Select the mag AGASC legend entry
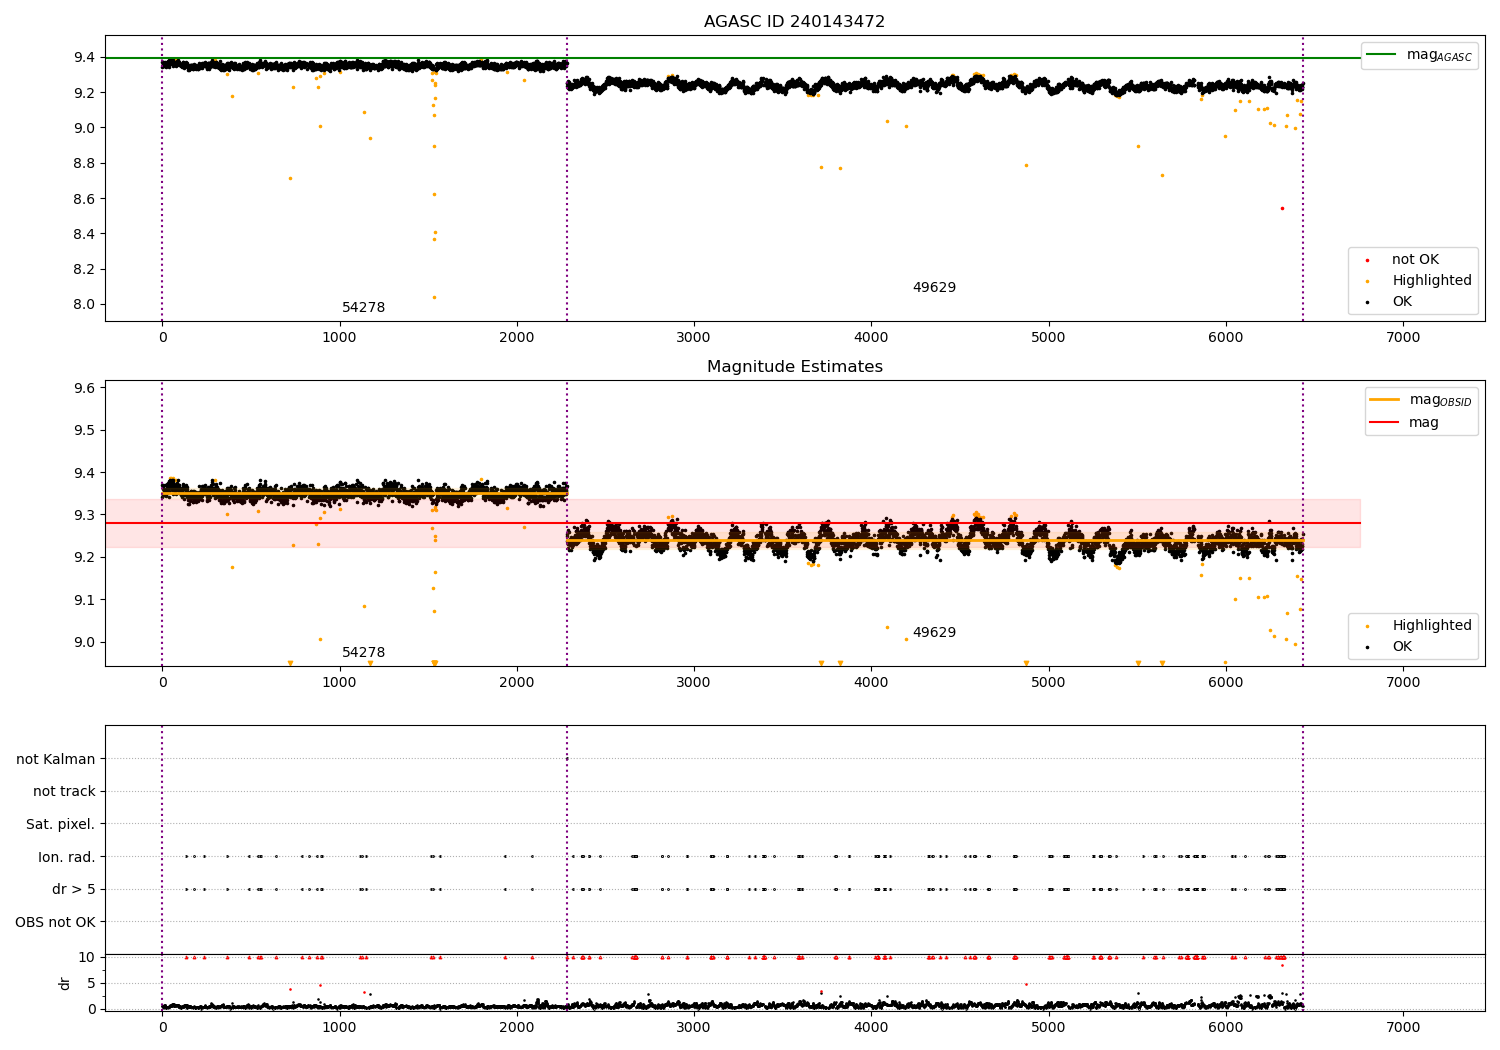 tap(1419, 55)
